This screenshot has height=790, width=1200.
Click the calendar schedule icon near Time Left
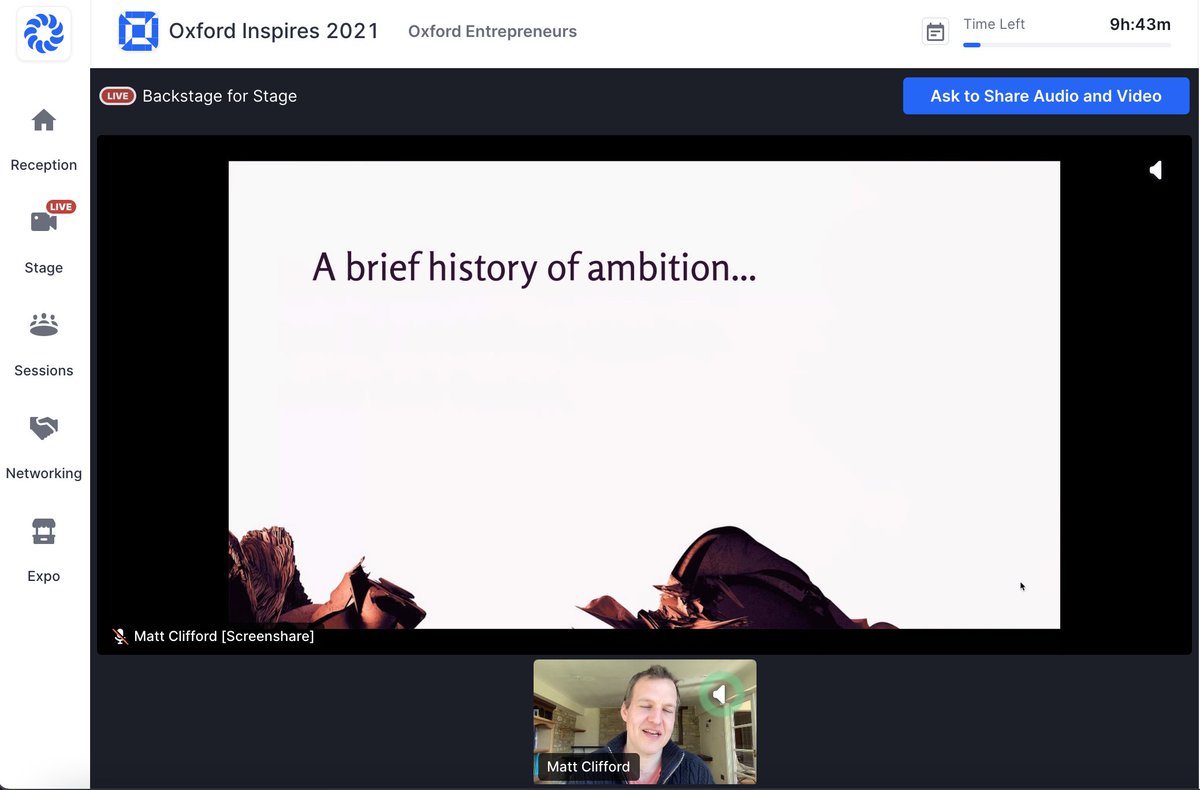tap(935, 31)
